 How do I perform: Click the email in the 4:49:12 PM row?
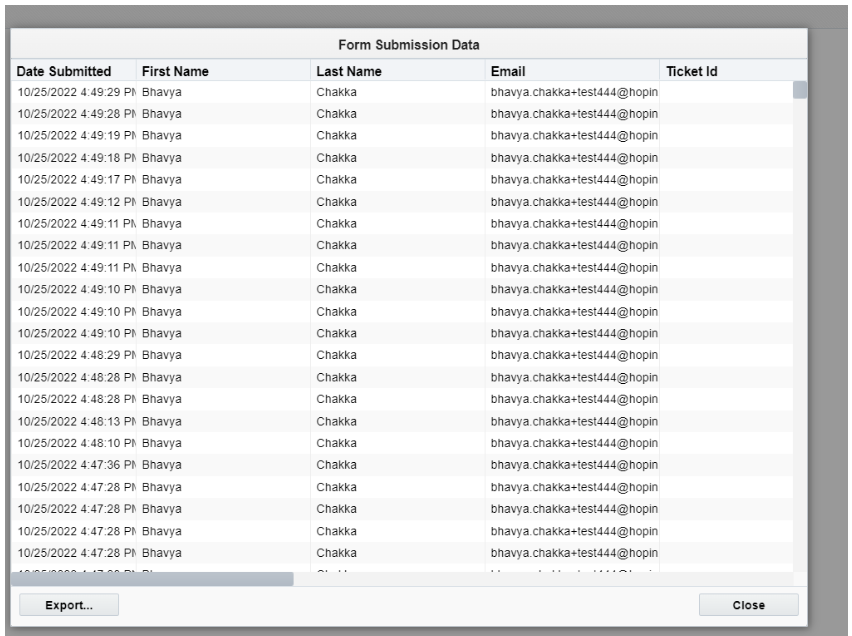click(574, 202)
